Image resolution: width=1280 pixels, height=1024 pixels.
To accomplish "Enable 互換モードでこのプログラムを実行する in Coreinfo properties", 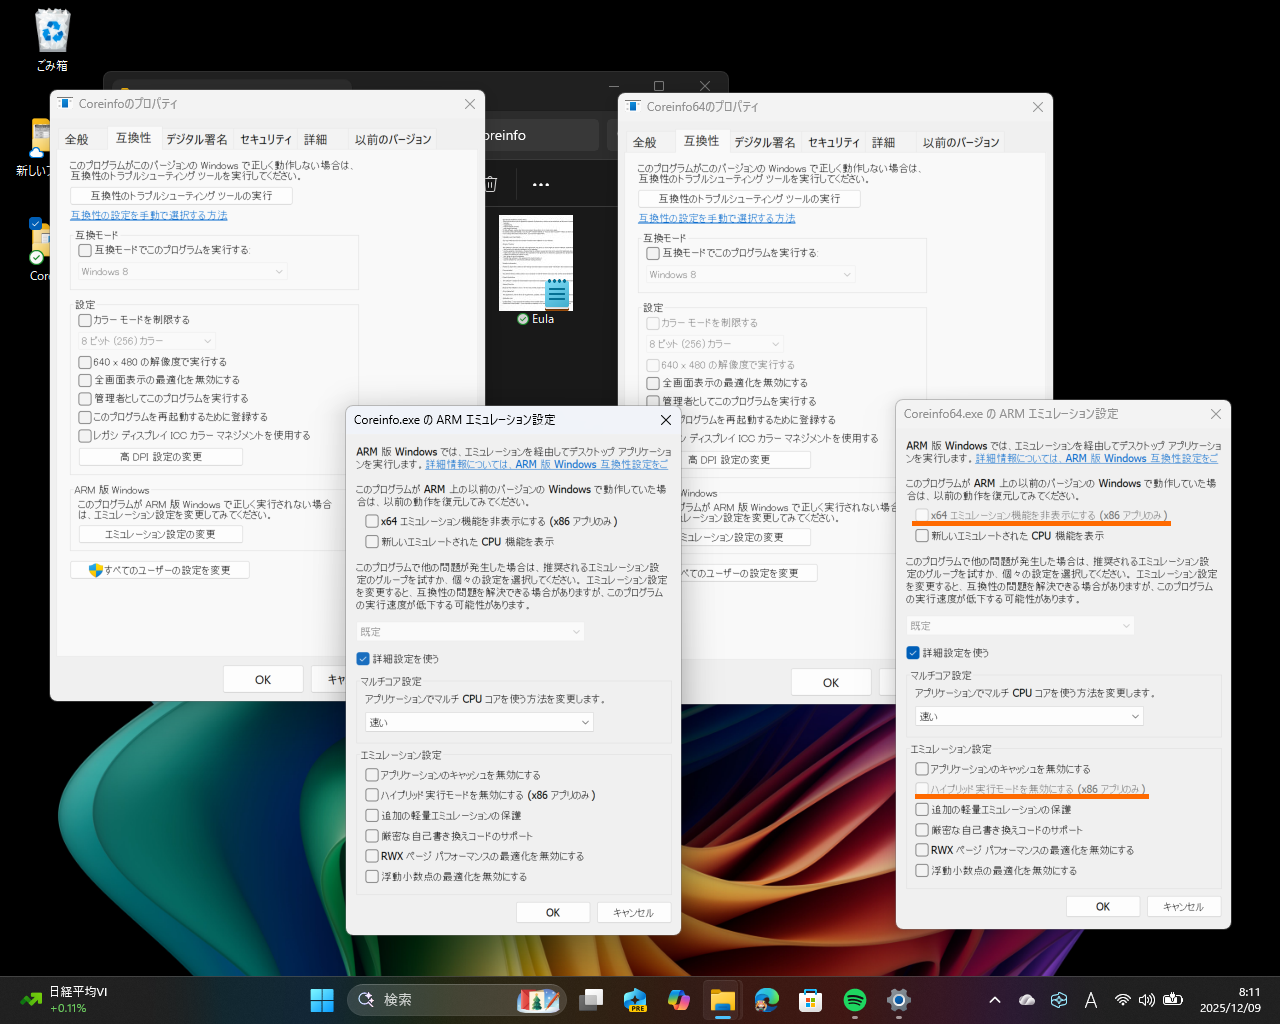I will point(85,251).
